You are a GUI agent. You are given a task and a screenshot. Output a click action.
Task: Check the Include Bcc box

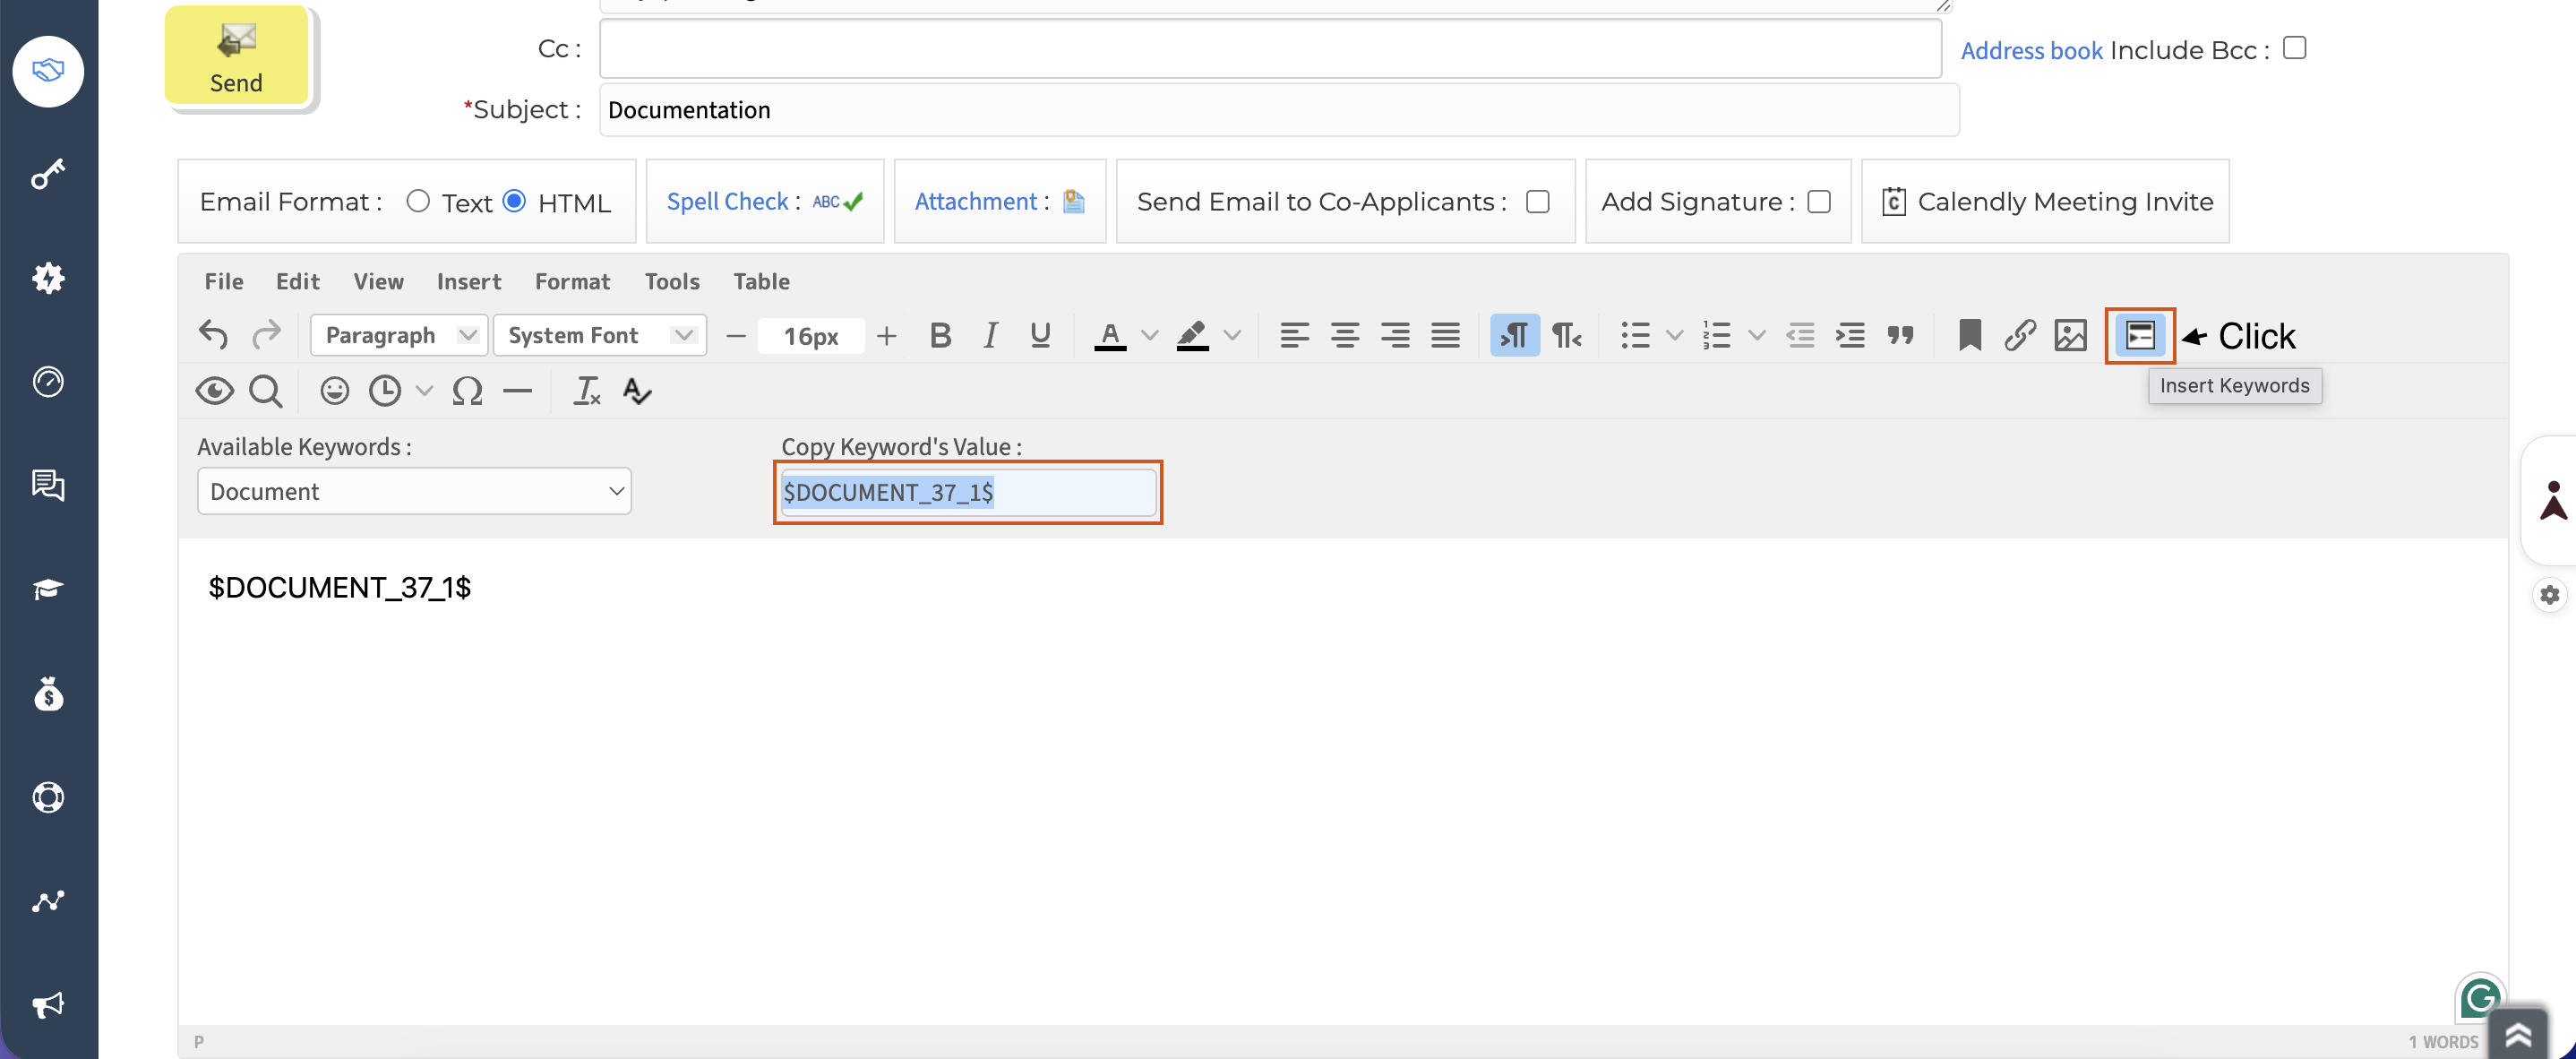click(2295, 48)
